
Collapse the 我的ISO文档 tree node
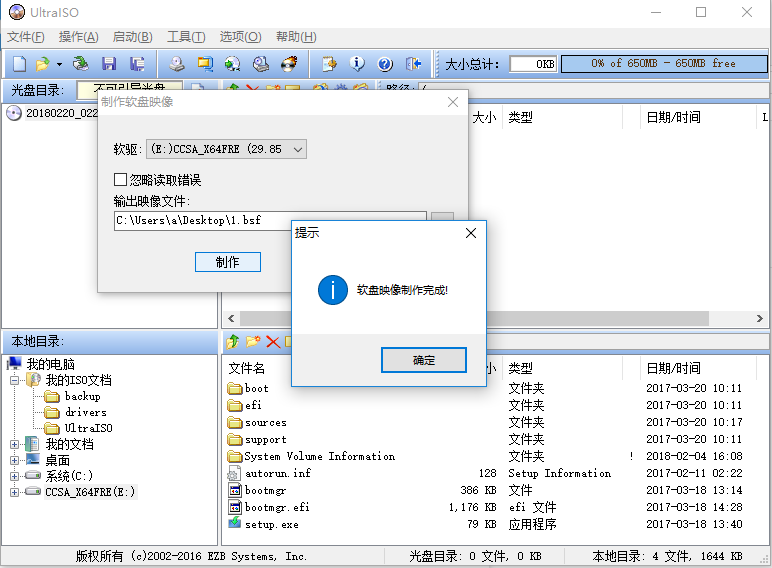(x=14, y=380)
